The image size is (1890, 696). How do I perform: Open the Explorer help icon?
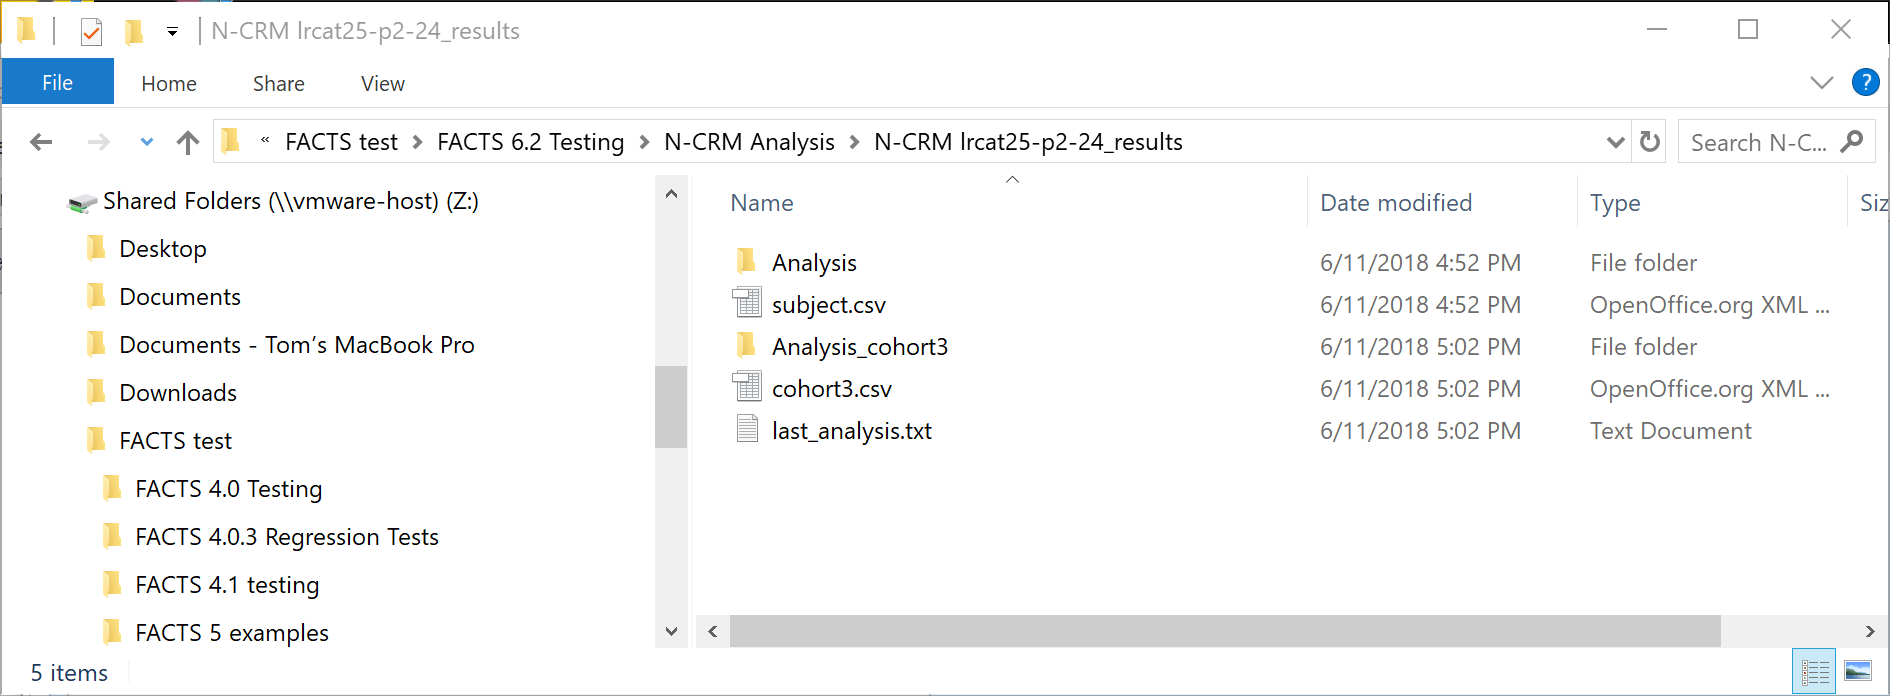click(1865, 82)
